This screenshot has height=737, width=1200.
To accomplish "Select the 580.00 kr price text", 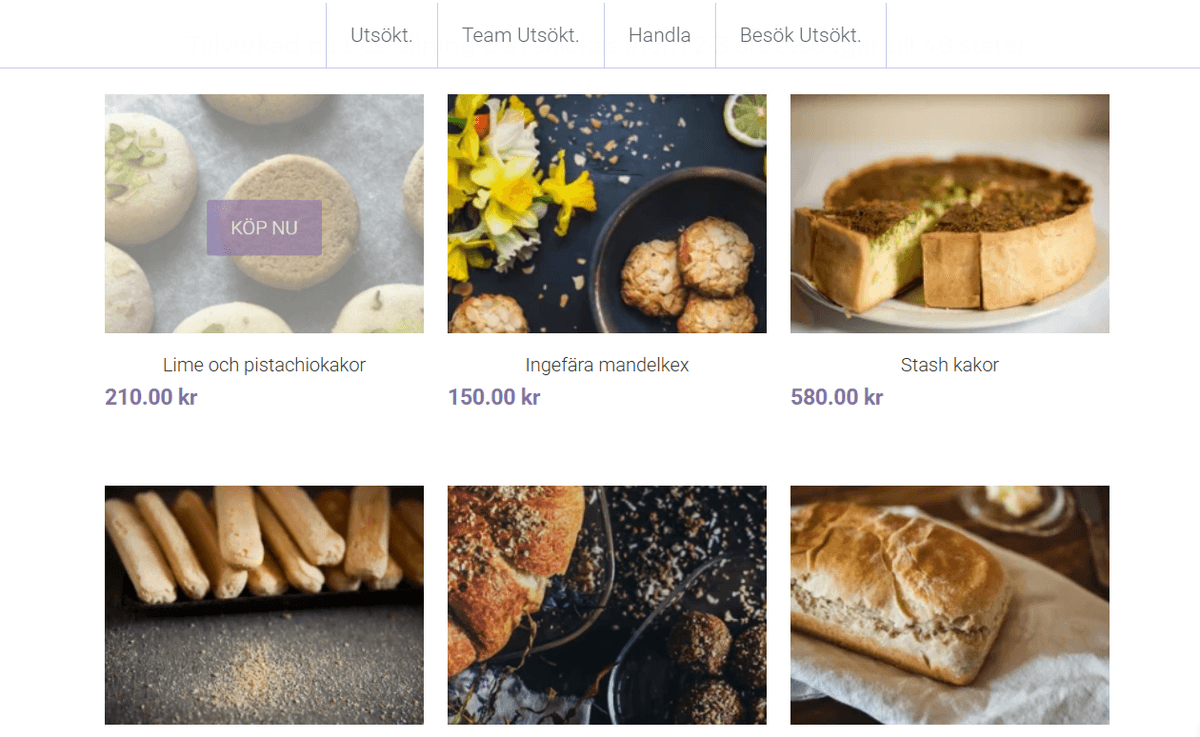I will (x=837, y=397).
